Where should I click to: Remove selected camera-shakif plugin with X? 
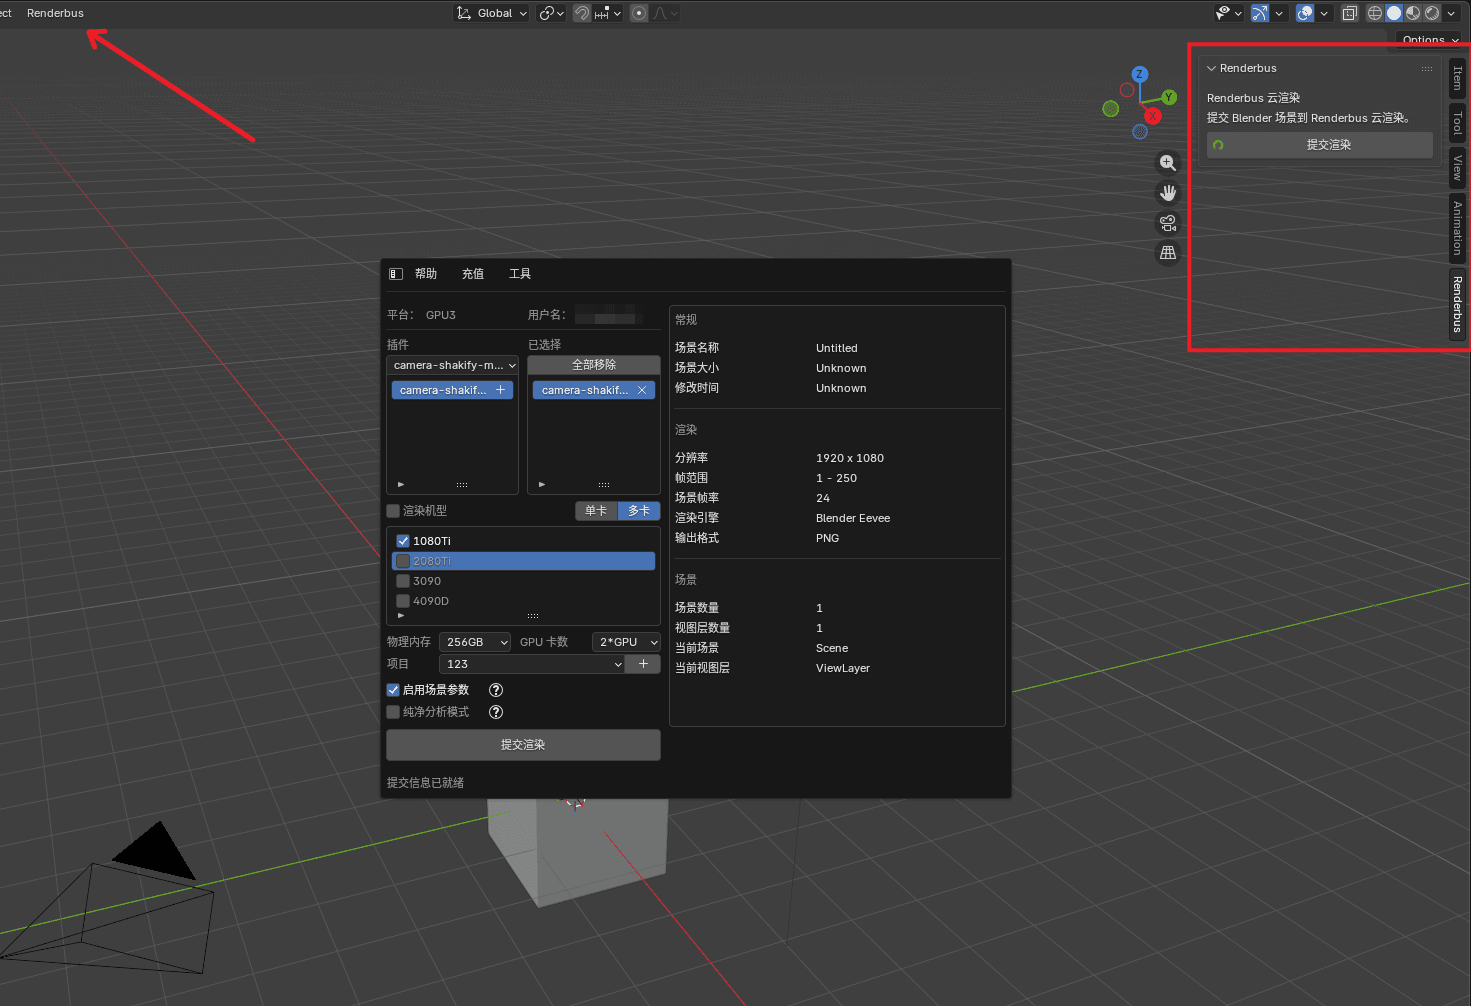[x=642, y=390]
